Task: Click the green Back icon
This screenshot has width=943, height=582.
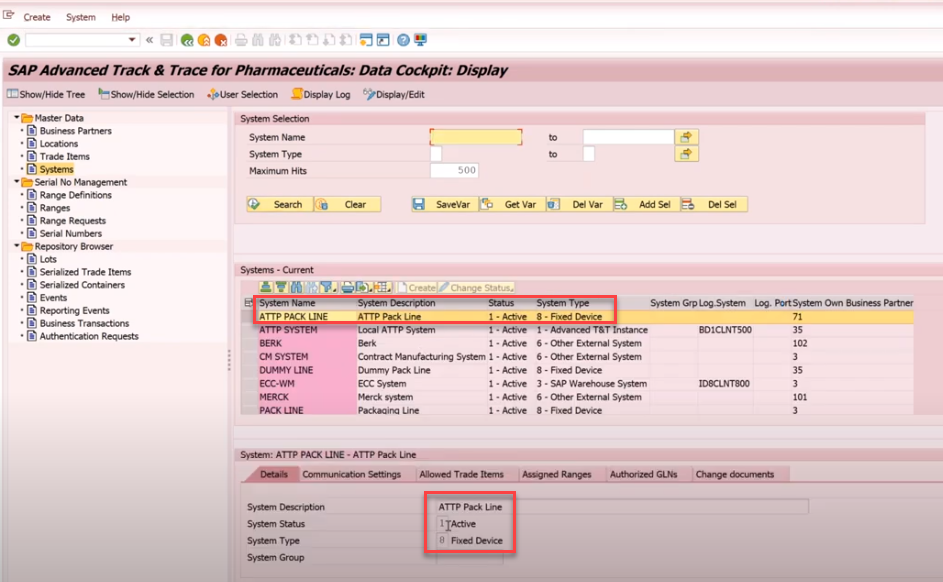Action: pyautogui.click(x=187, y=40)
